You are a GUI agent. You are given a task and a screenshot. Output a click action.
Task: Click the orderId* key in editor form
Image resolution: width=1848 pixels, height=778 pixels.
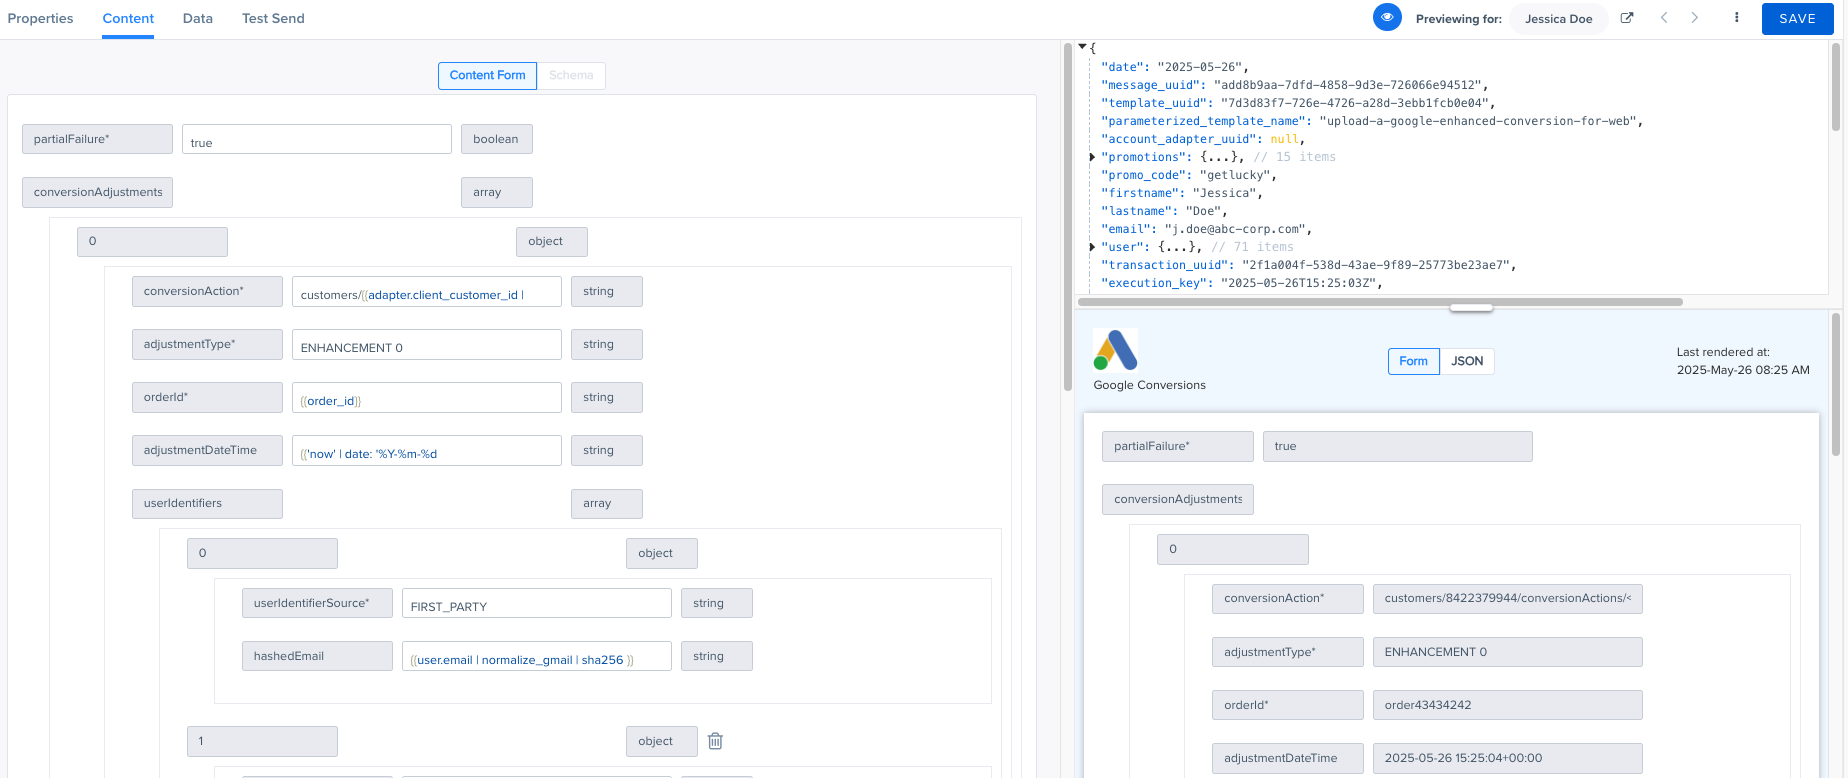tap(207, 397)
